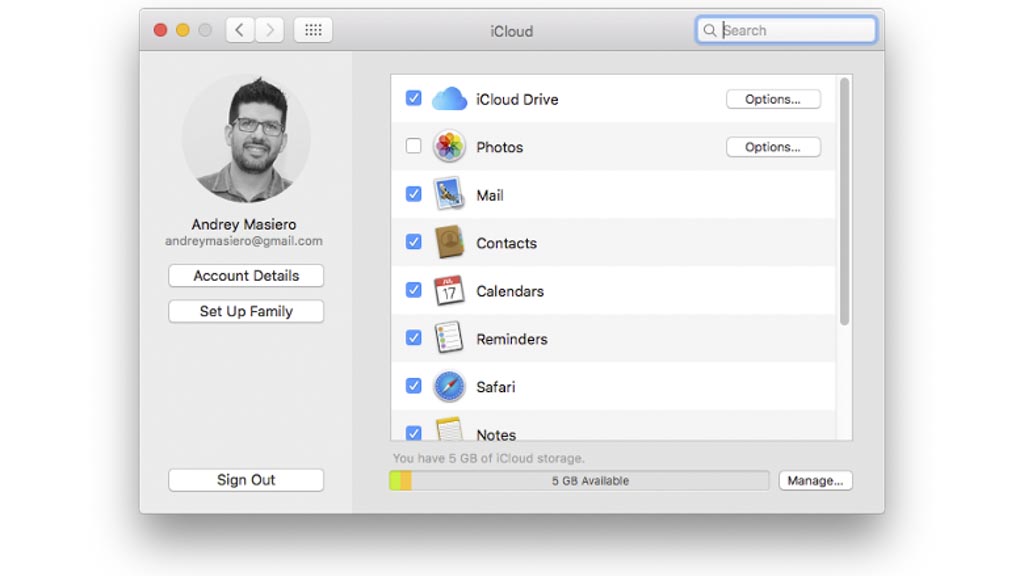Click the iCloud Drive cloud icon
This screenshot has width=1024, height=576.
pyautogui.click(x=449, y=99)
